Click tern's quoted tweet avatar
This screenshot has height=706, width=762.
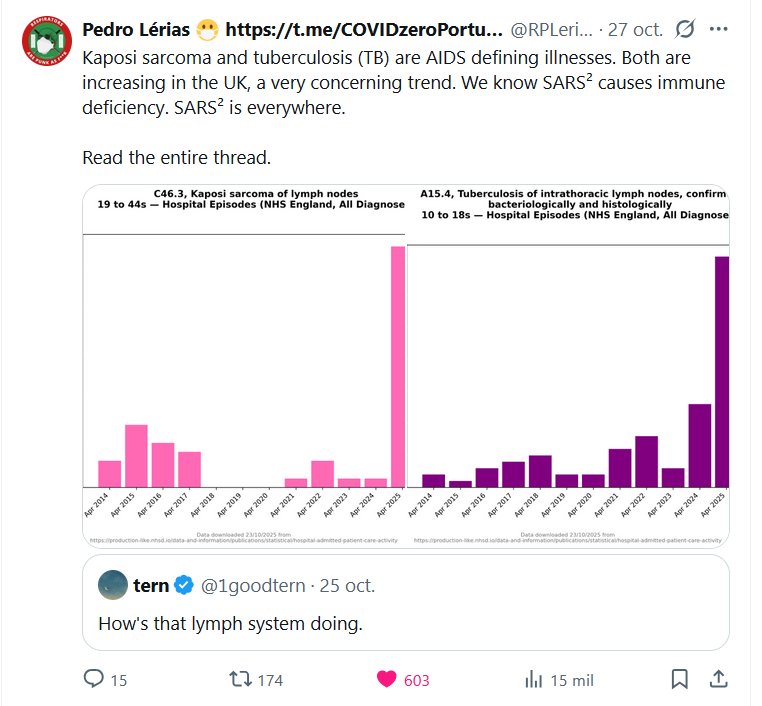tap(113, 584)
